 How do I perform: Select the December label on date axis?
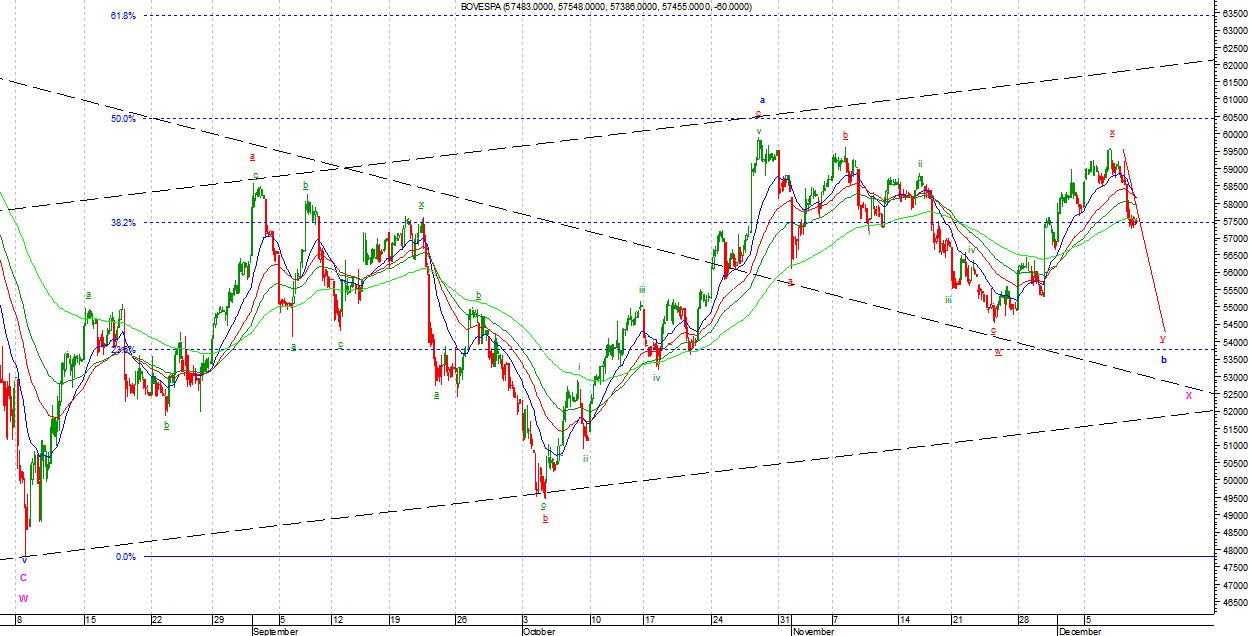pyautogui.click(x=1080, y=632)
